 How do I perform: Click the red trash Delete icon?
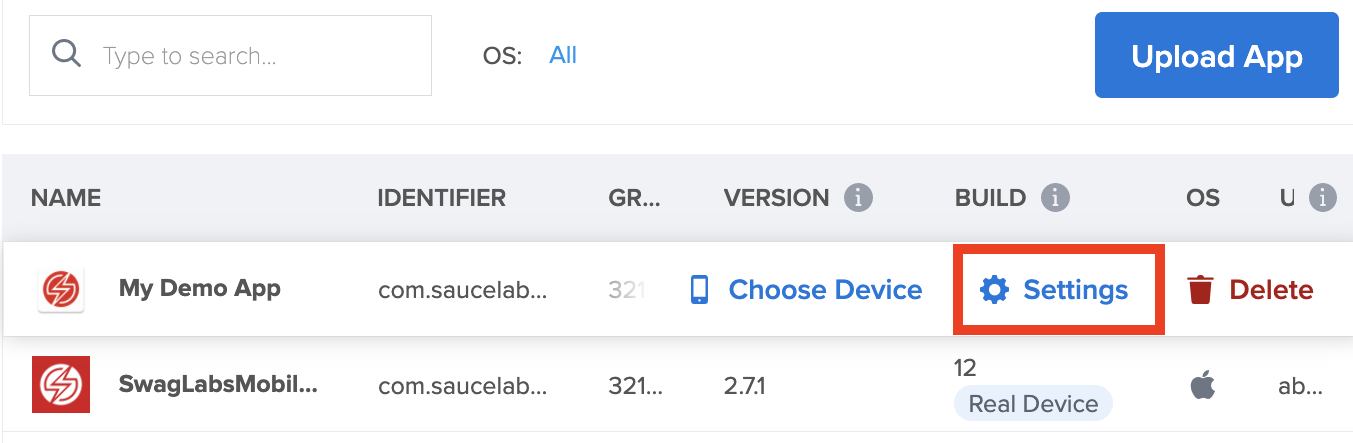(1199, 290)
